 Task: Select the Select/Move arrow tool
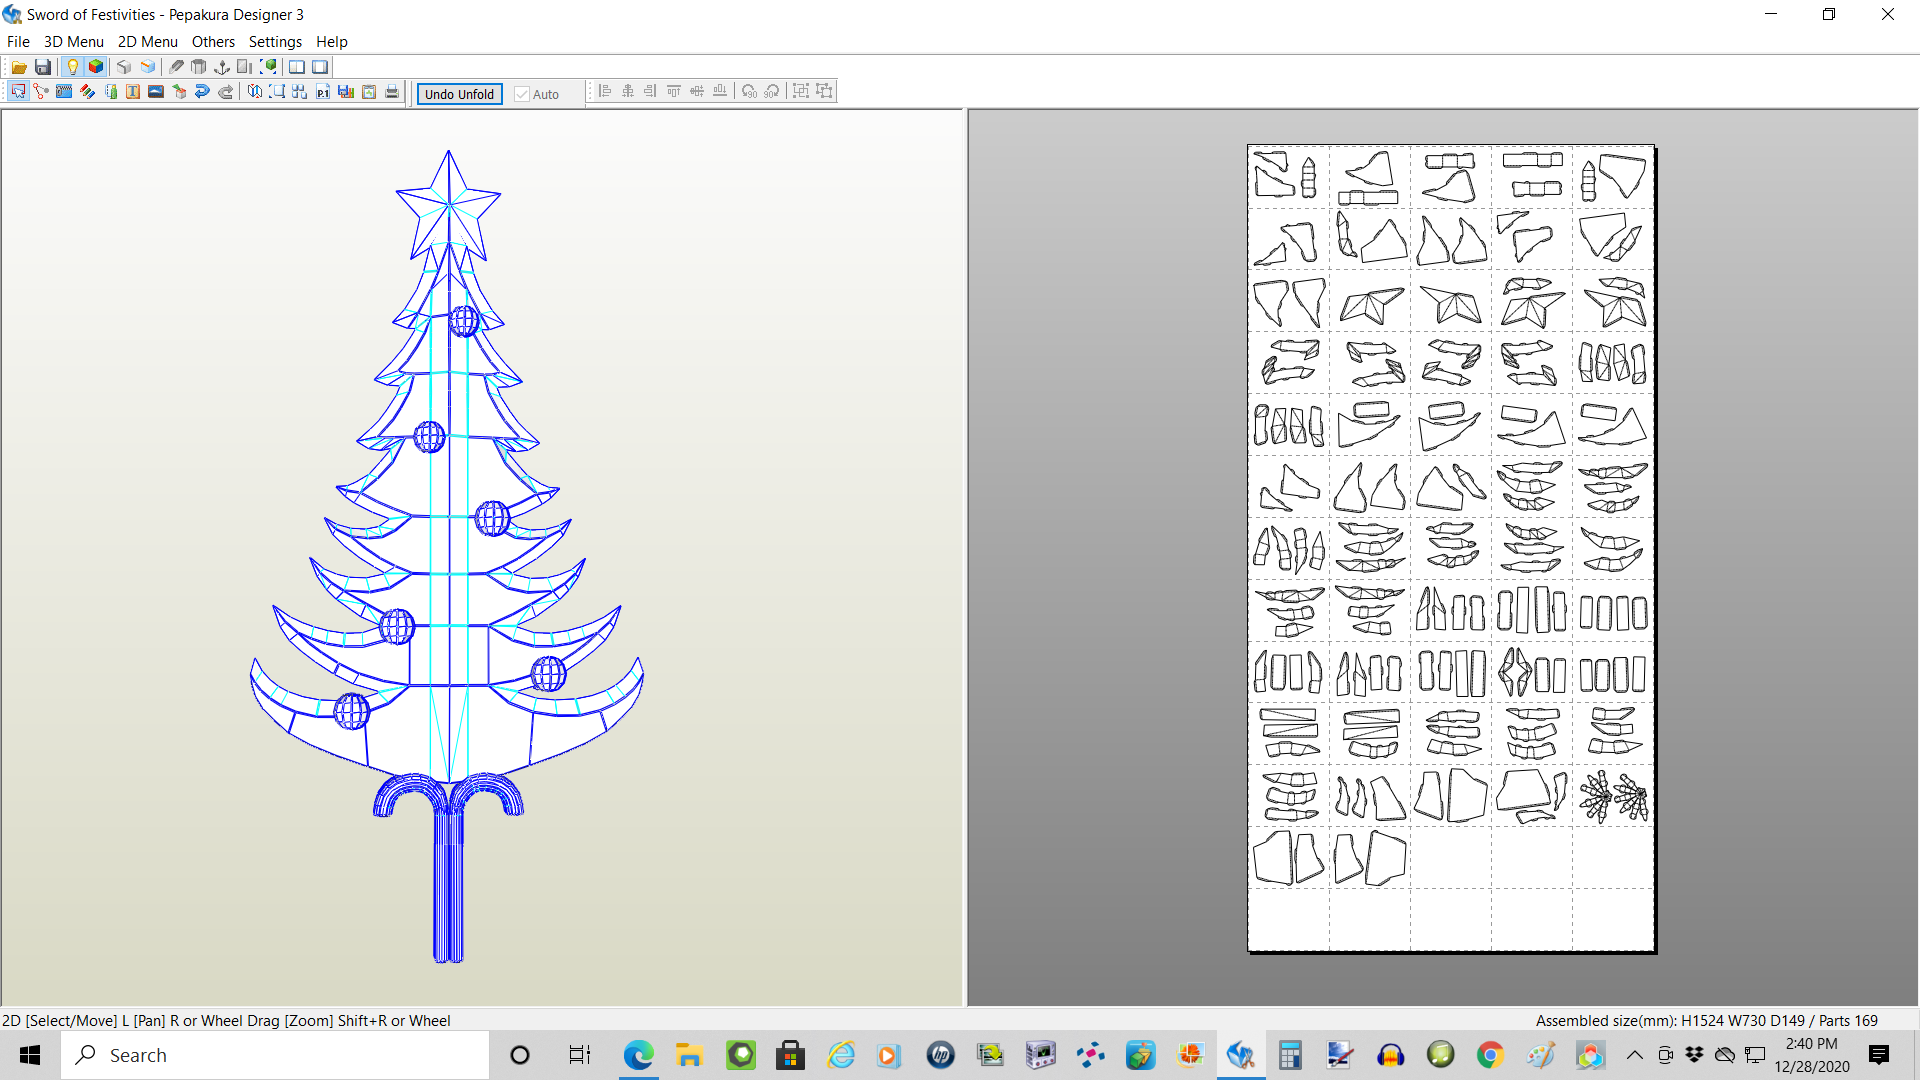(18, 92)
